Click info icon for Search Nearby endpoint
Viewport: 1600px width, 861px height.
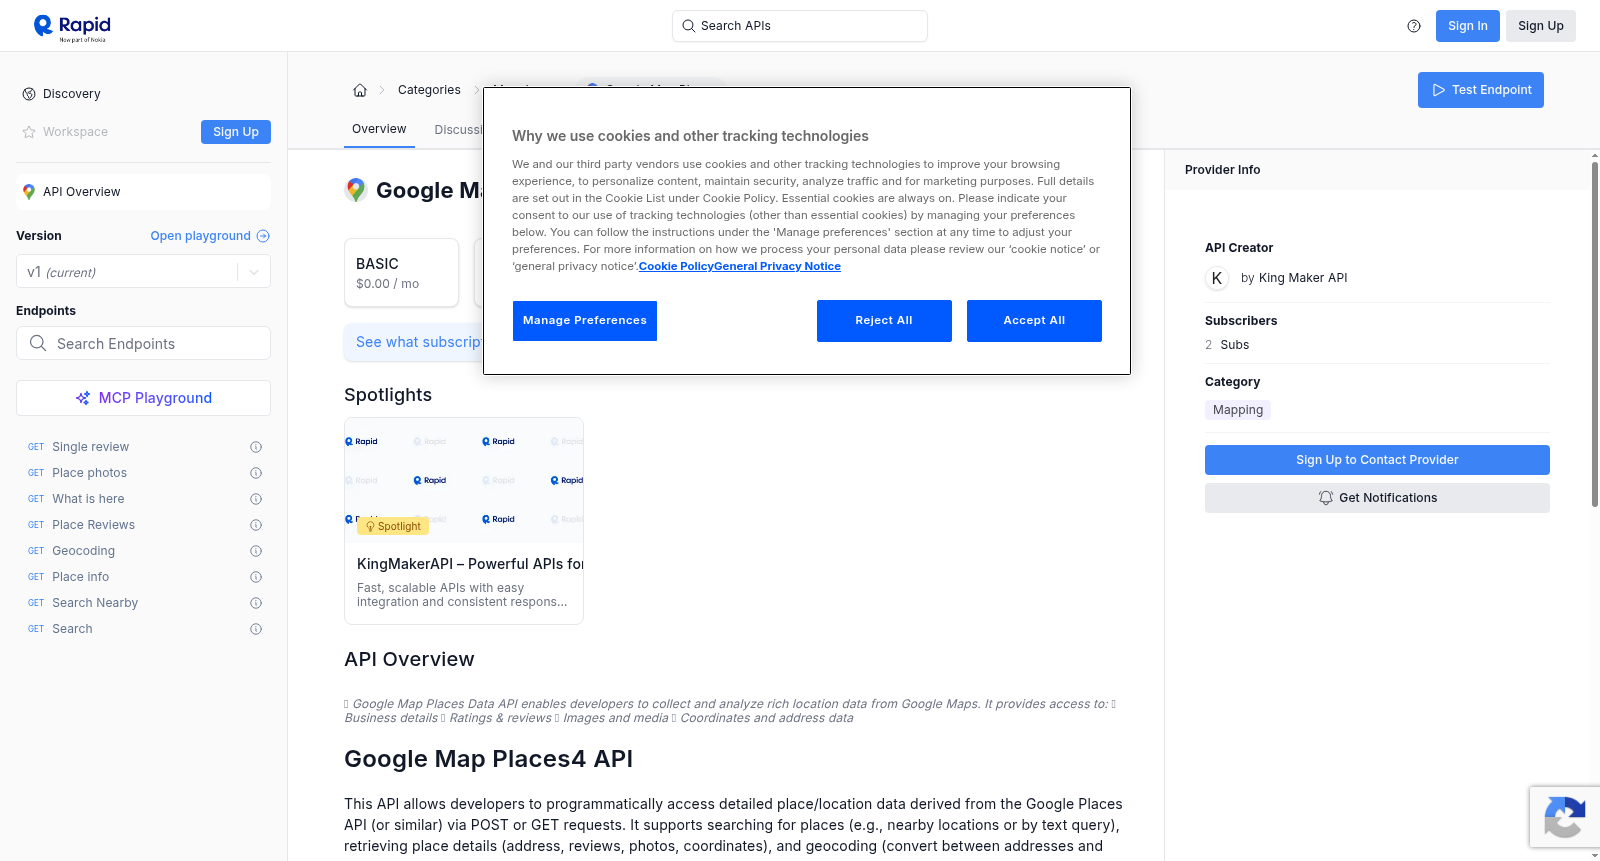pos(256,603)
